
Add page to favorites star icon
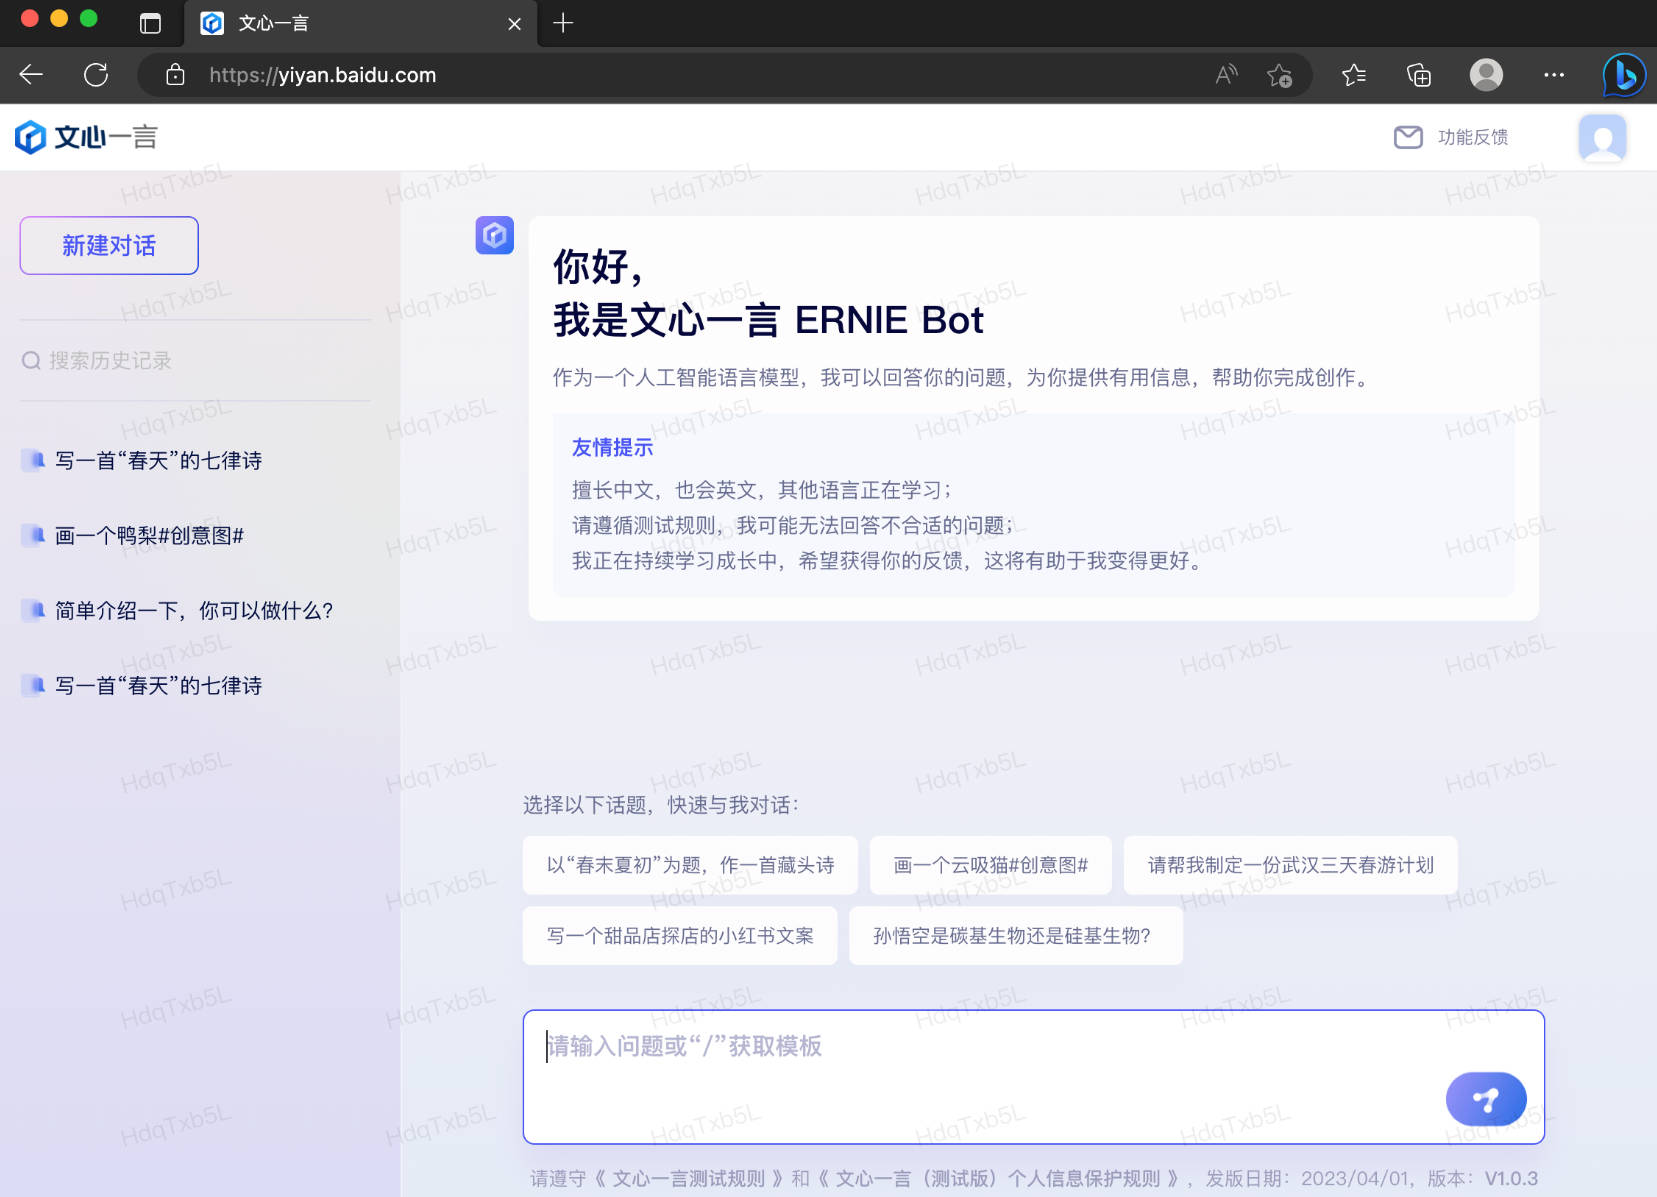point(1279,75)
